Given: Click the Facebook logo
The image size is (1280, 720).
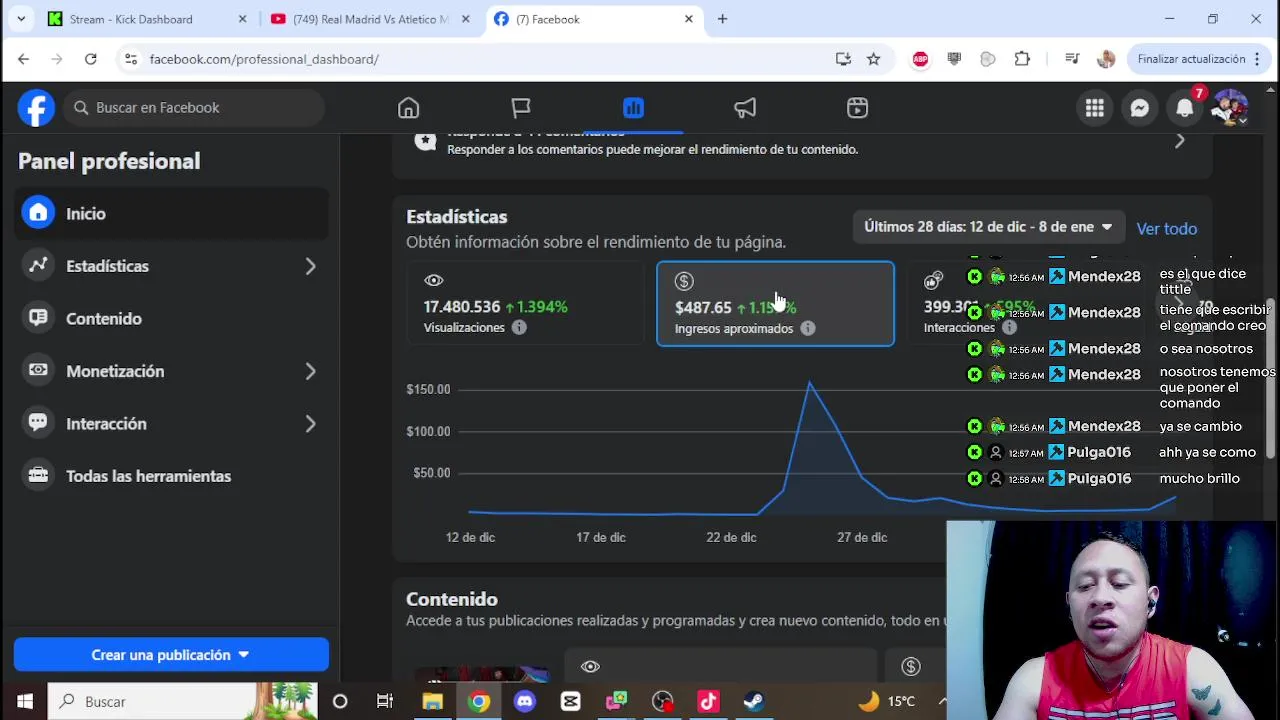Looking at the screenshot, I should point(36,108).
